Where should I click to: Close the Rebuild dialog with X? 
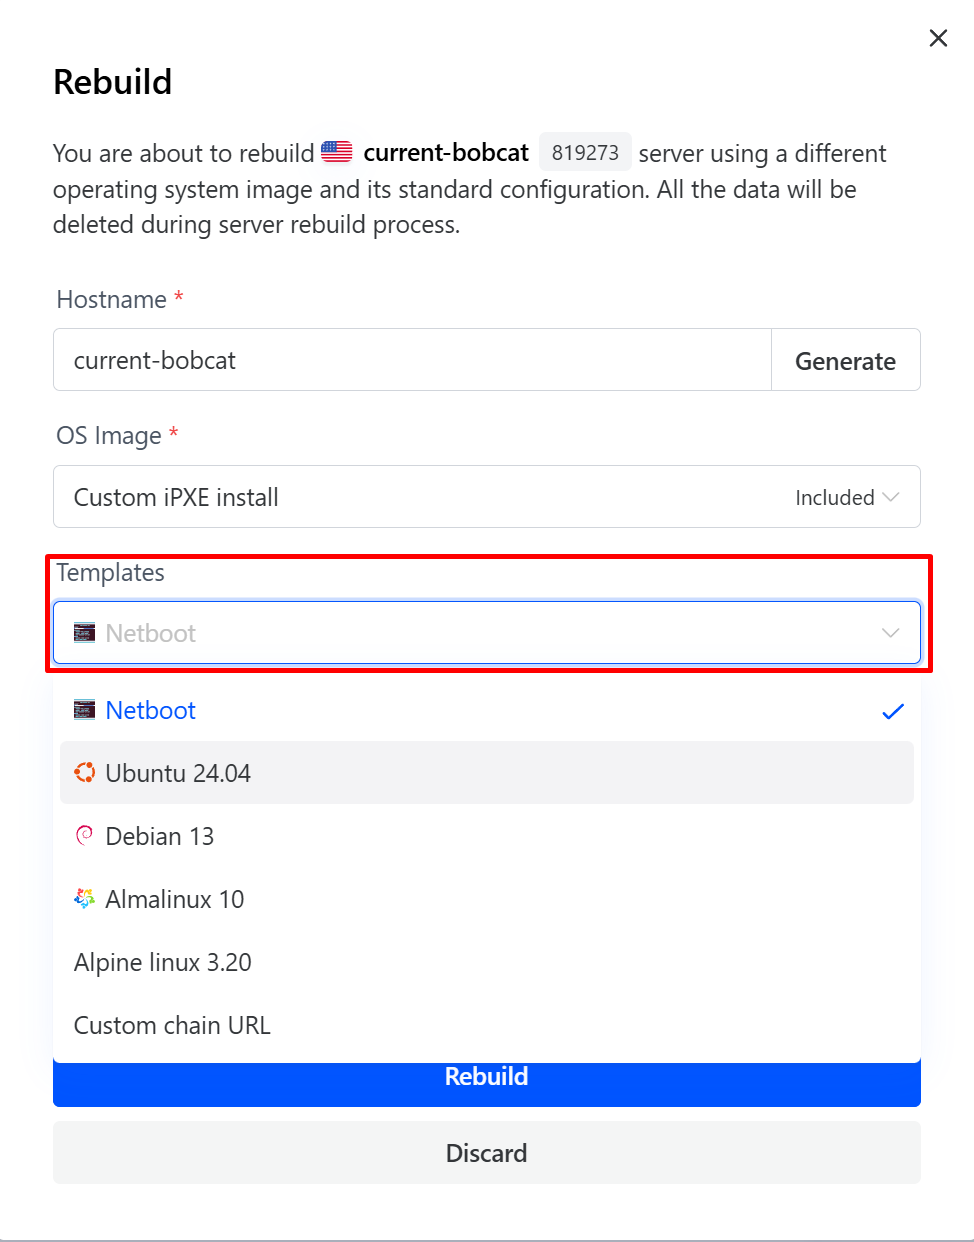point(938,38)
